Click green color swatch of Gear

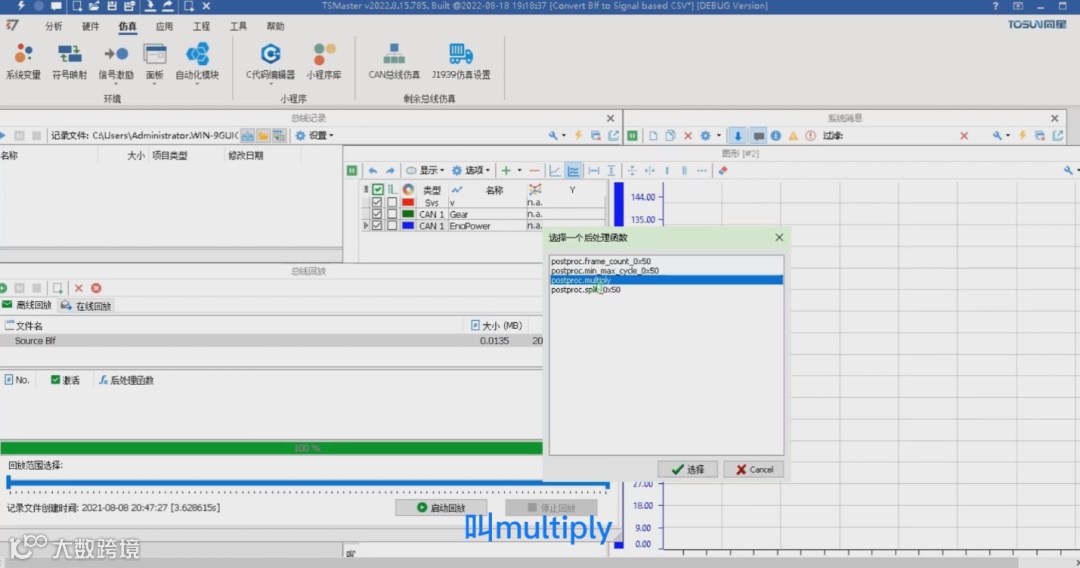(408, 214)
